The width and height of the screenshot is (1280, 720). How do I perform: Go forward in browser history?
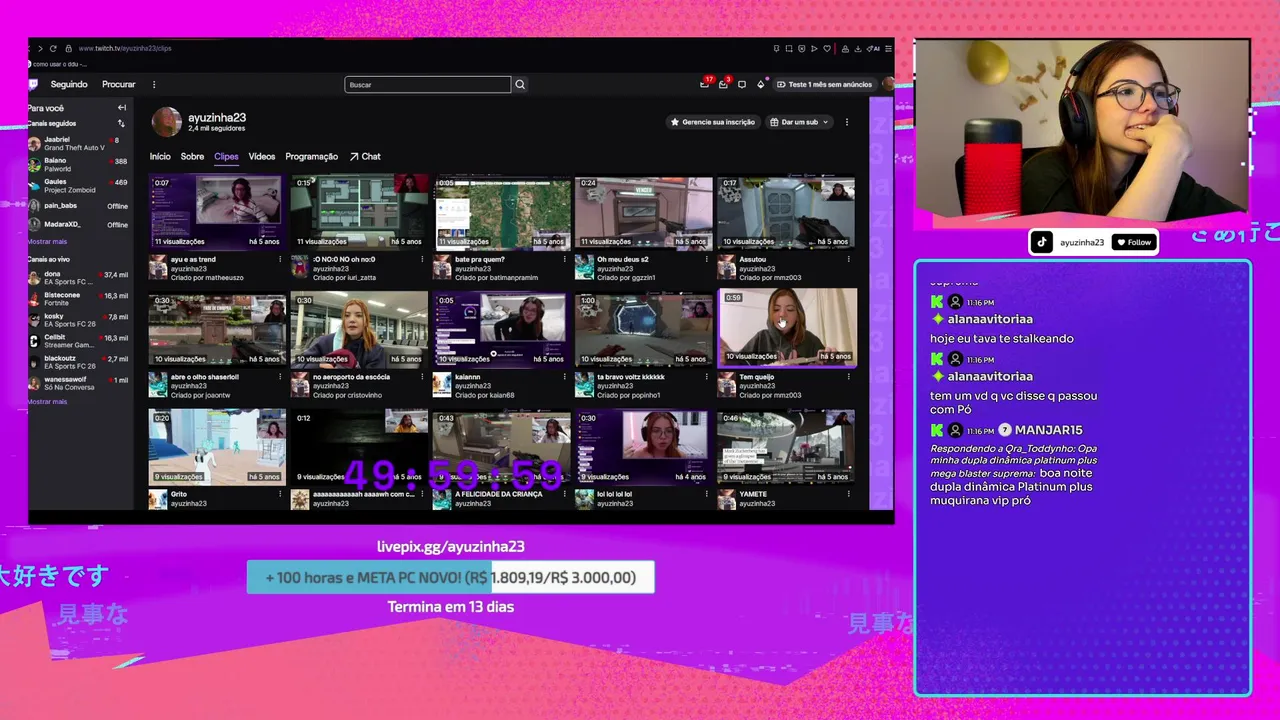tap(40, 48)
